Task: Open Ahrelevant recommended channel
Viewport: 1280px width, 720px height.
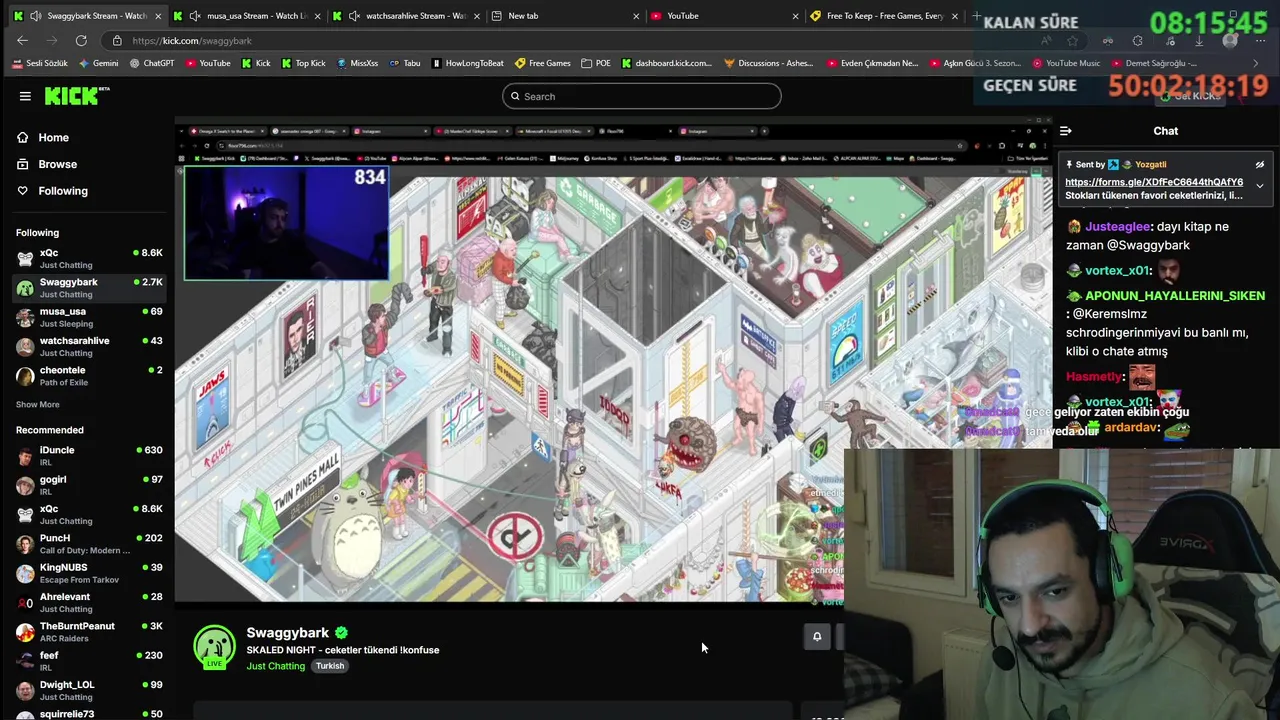Action: pyautogui.click(x=88, y=602)
